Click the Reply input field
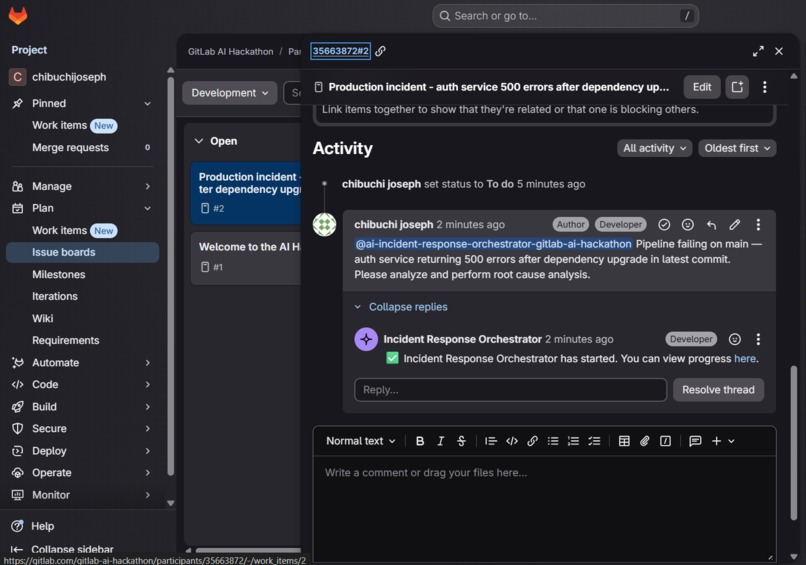806x565 pixels. tap(510, 390)
